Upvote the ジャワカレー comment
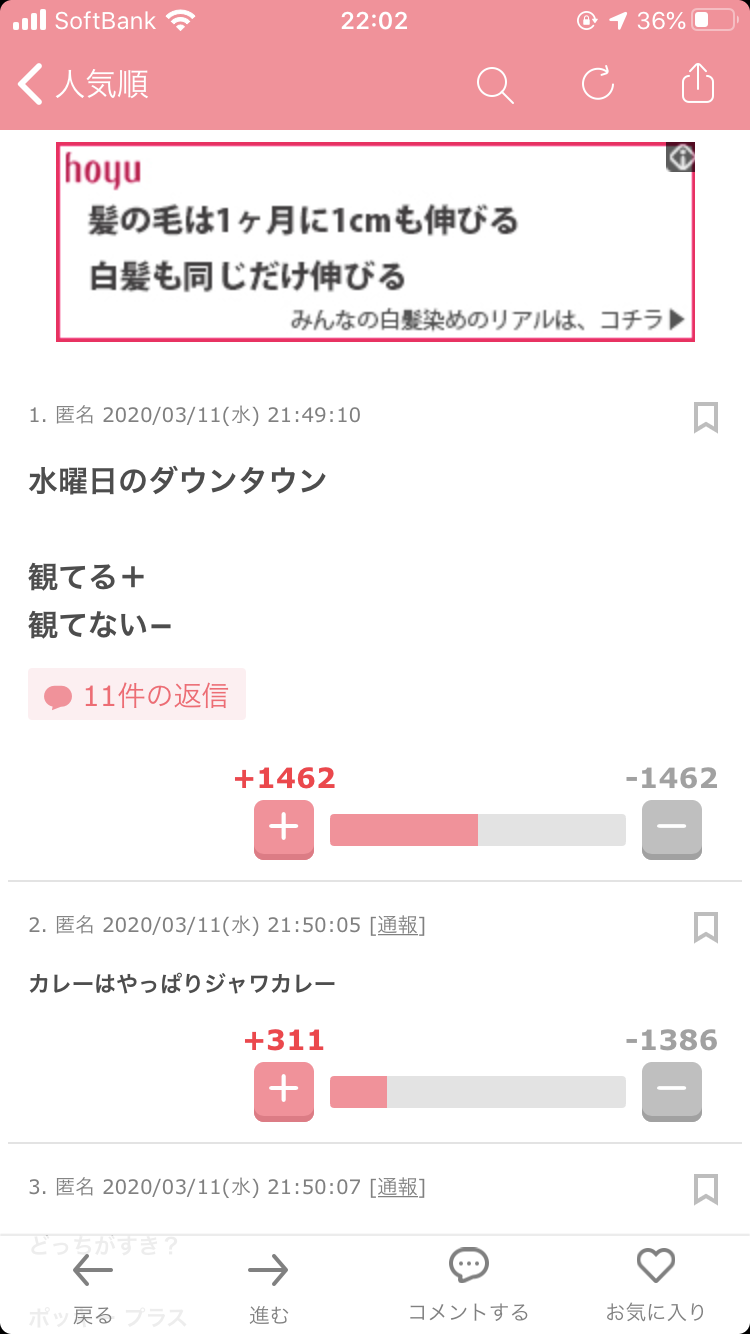Screen dimensions: 750x1334 point(284,1091)
